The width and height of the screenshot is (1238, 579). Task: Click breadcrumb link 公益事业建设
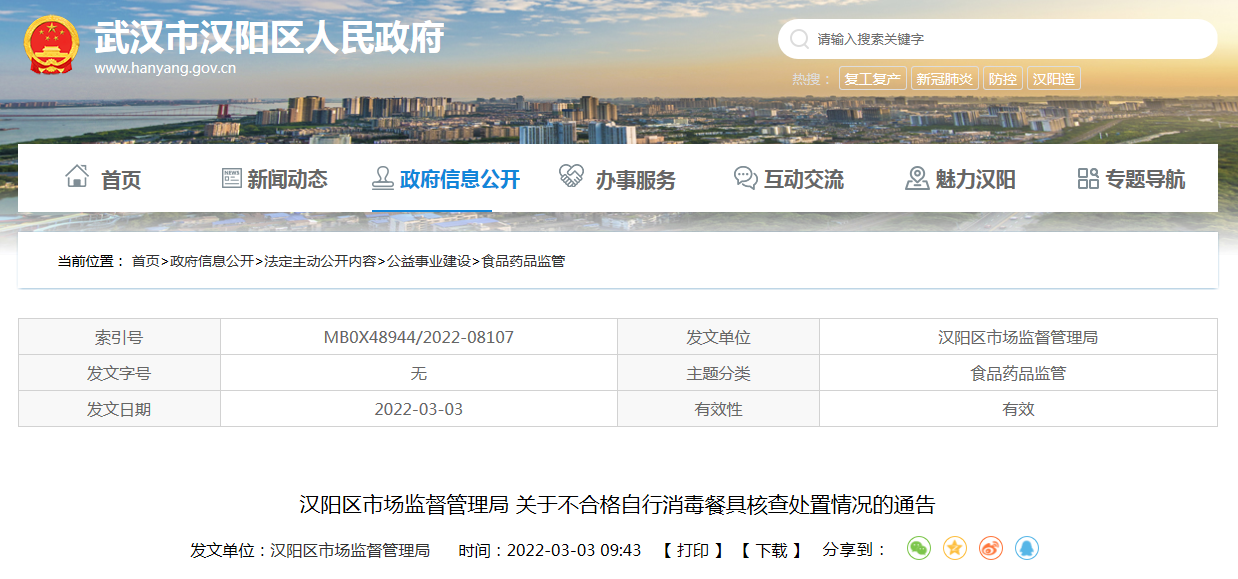(x=429, y=261)
